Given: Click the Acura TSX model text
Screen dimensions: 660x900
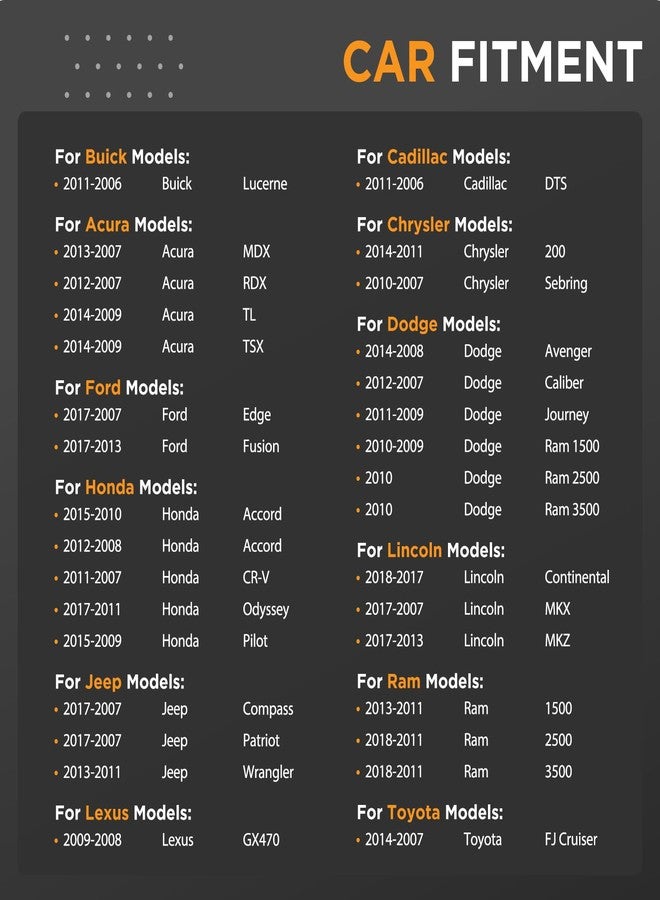Looking at the screenshot, I should pos(253,347).
